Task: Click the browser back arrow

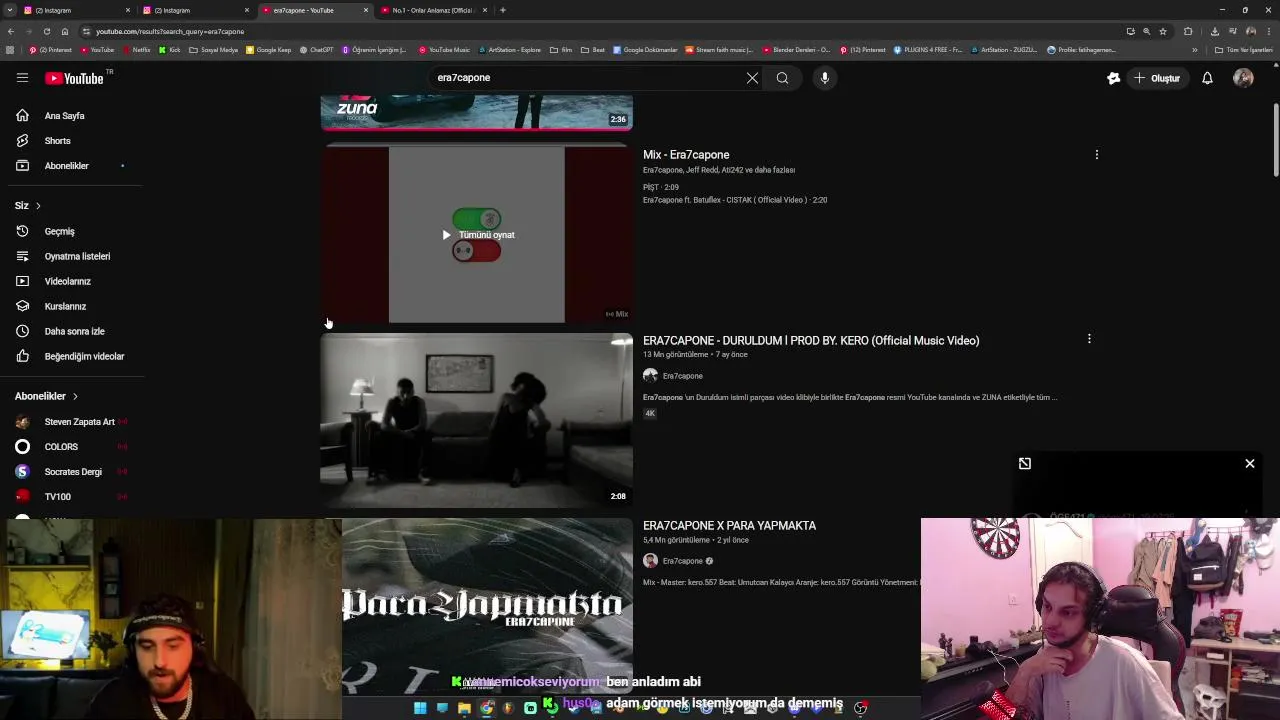Action: [11, 31]
